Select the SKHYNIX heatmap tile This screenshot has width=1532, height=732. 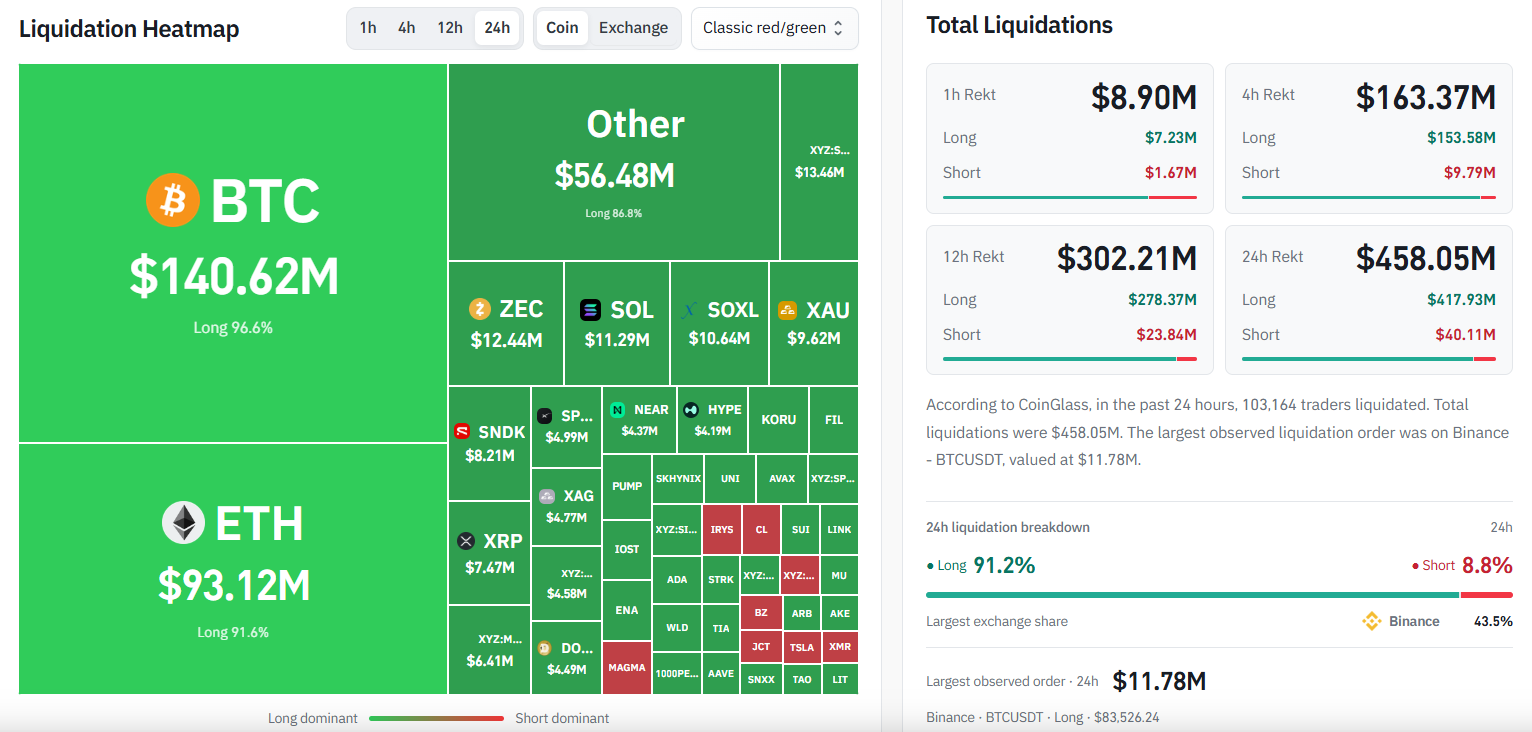tap(678, 479)
